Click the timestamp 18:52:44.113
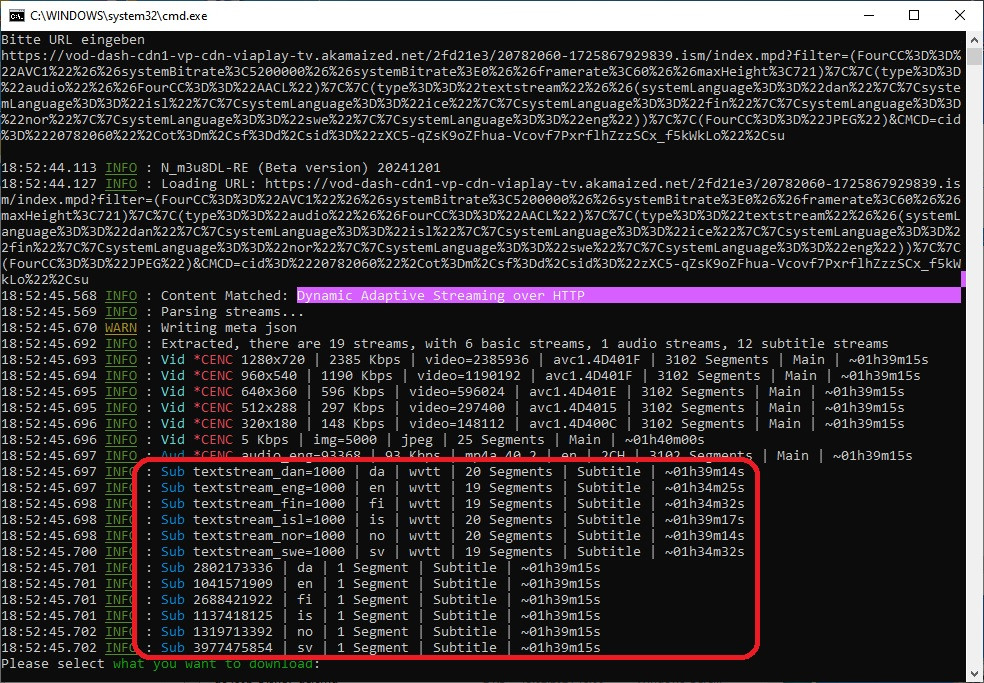 point(49,168)
